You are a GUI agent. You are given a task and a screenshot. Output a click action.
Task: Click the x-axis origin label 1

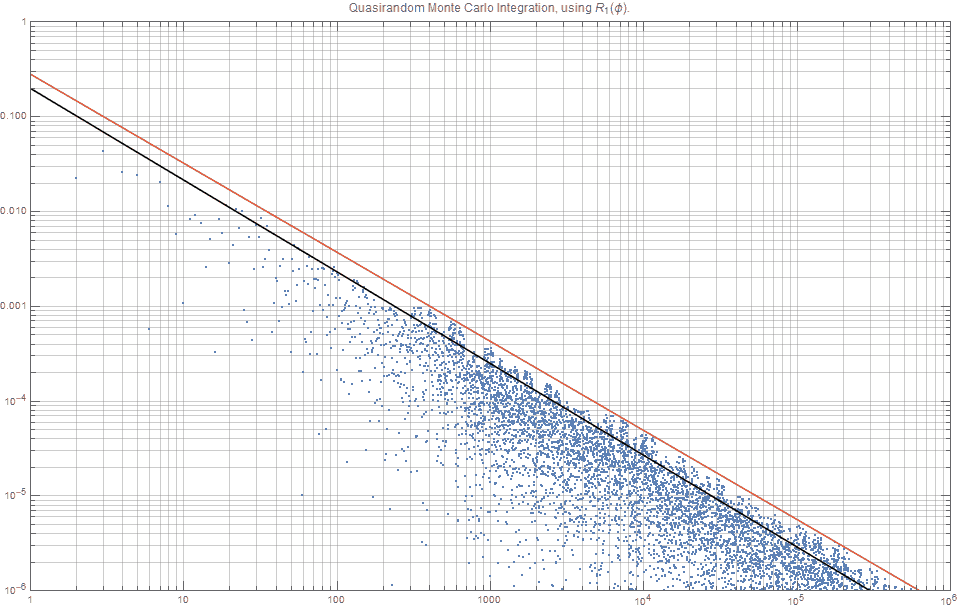click(31, 600)
